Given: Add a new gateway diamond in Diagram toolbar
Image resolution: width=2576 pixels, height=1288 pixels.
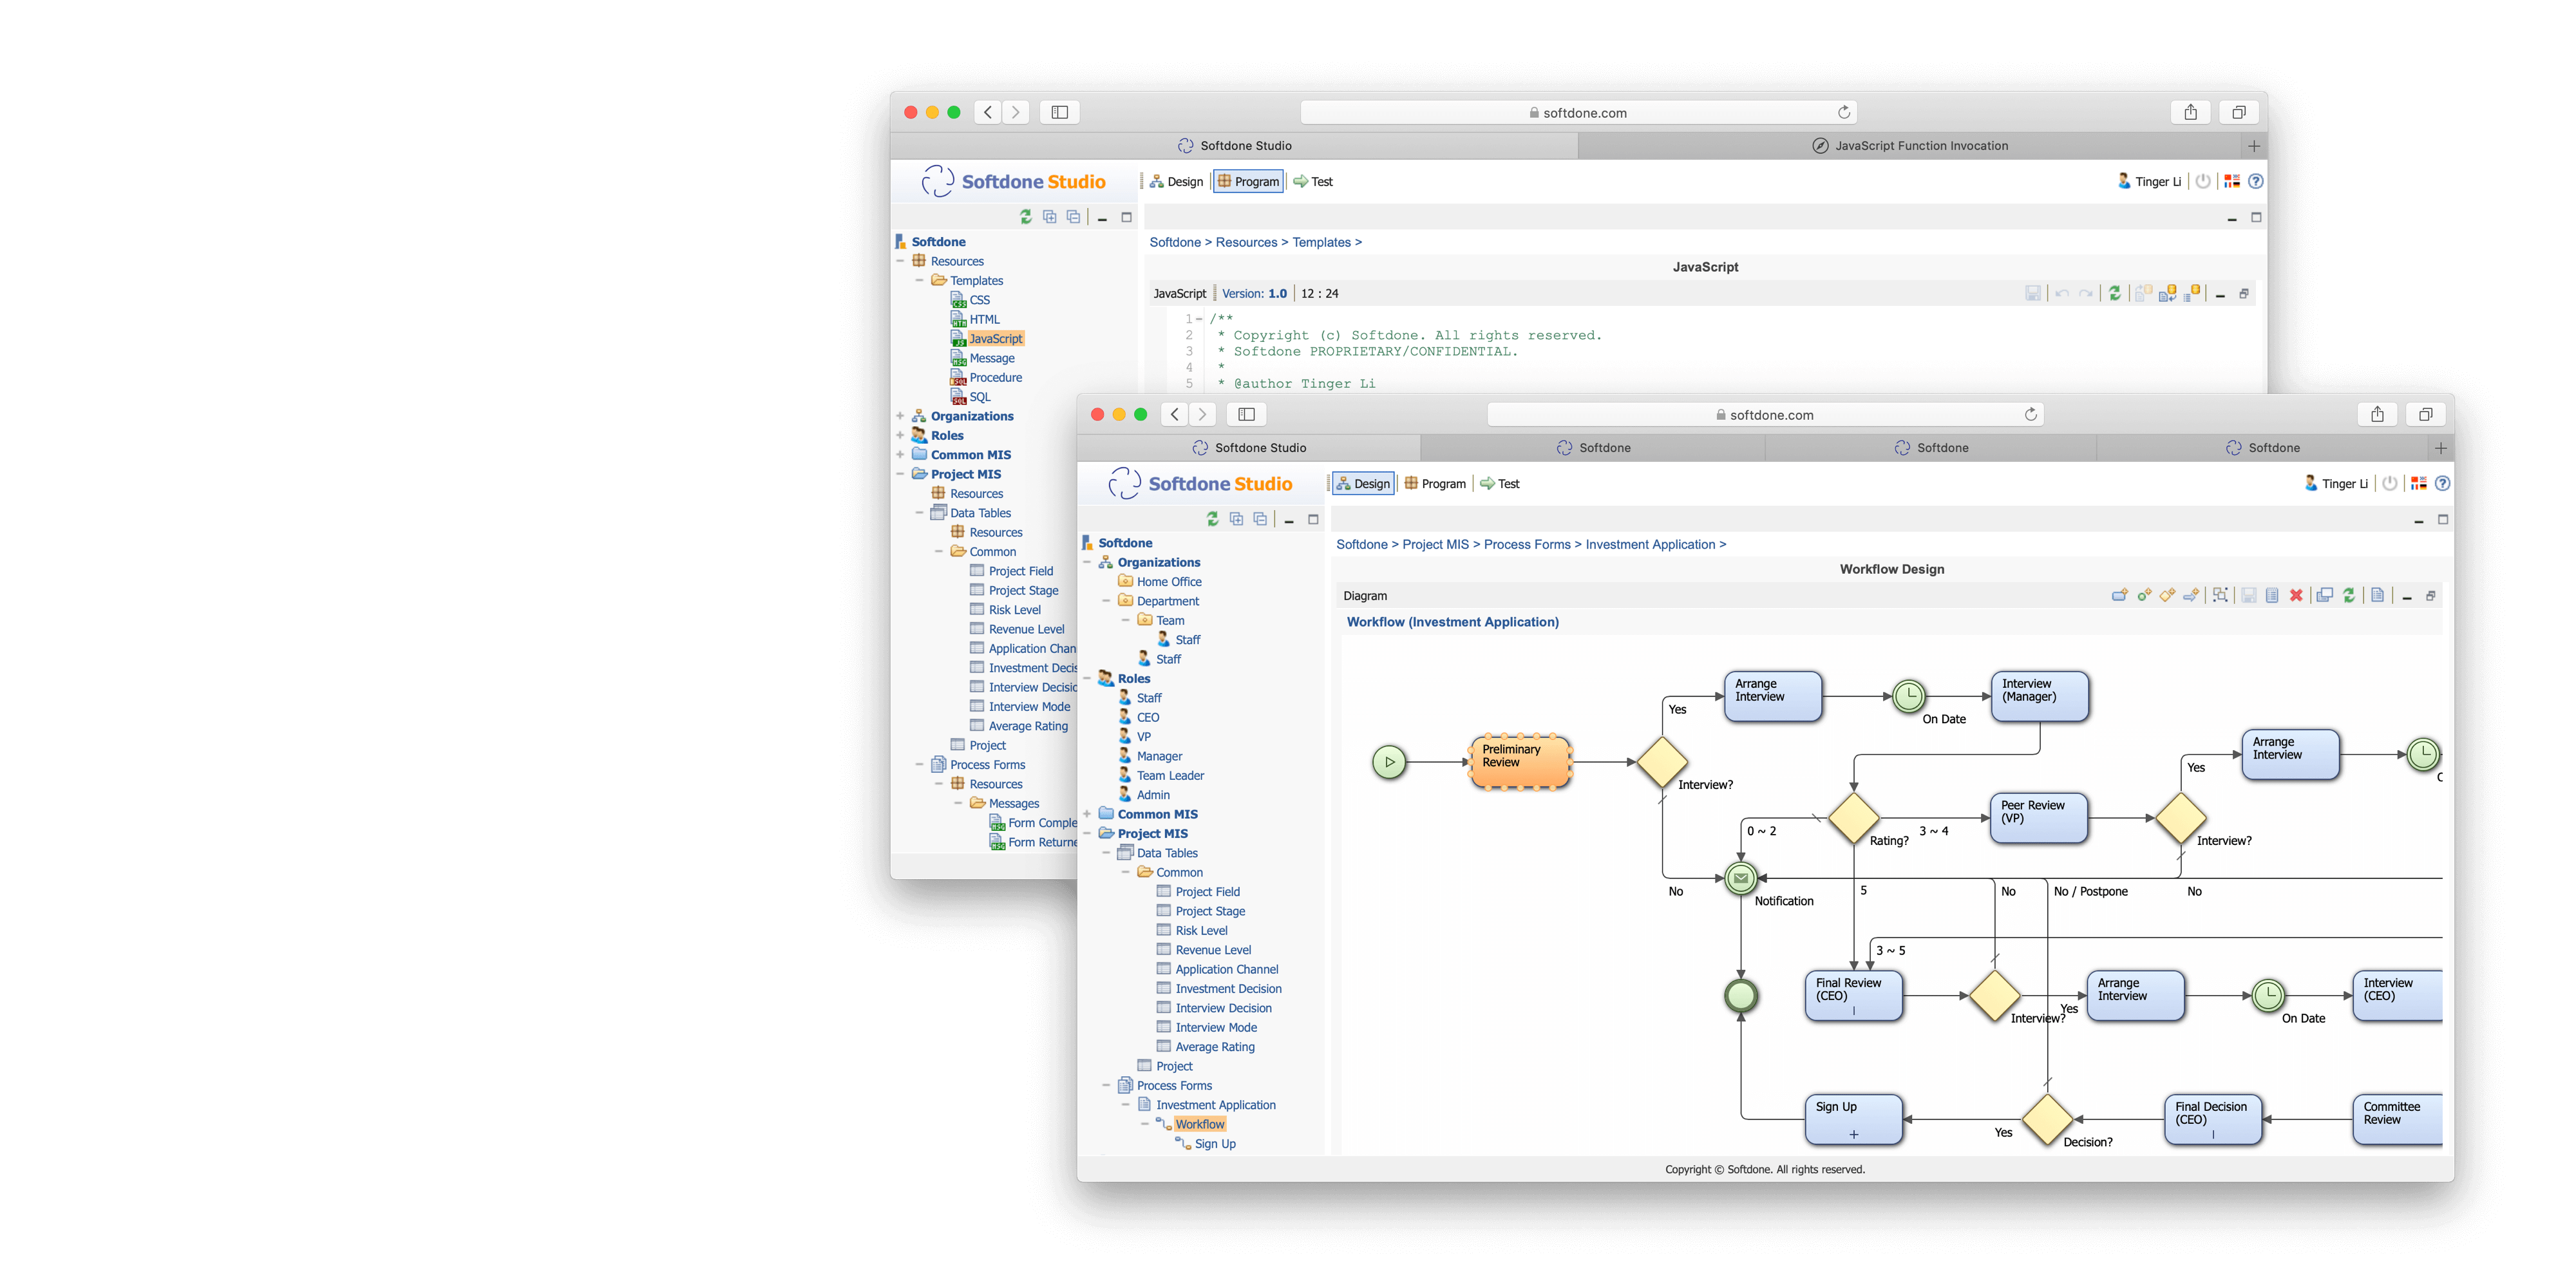Looking at the screenshot, I should click(2167, 596).
